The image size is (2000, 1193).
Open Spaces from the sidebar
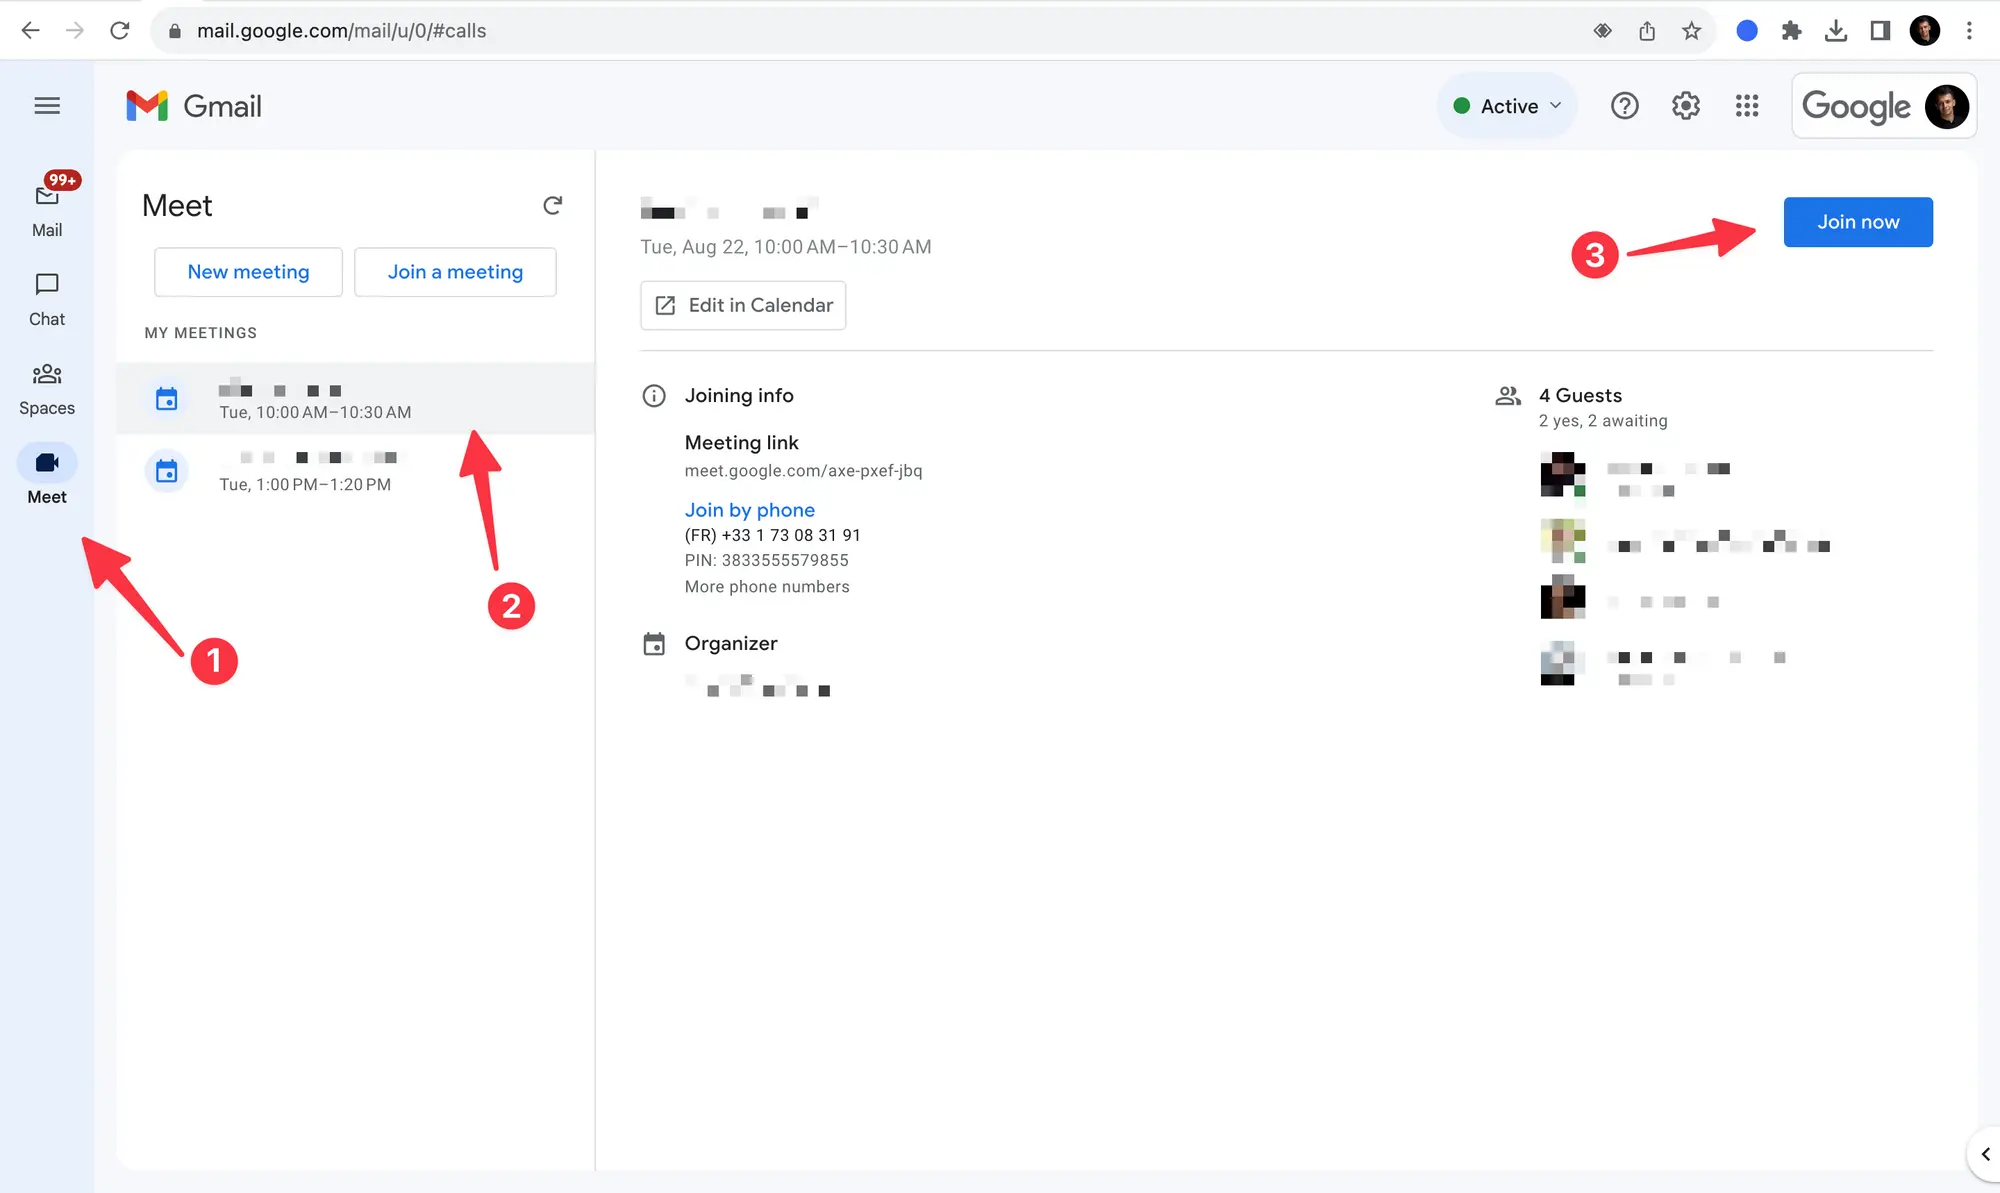click(x=46, y=384)
